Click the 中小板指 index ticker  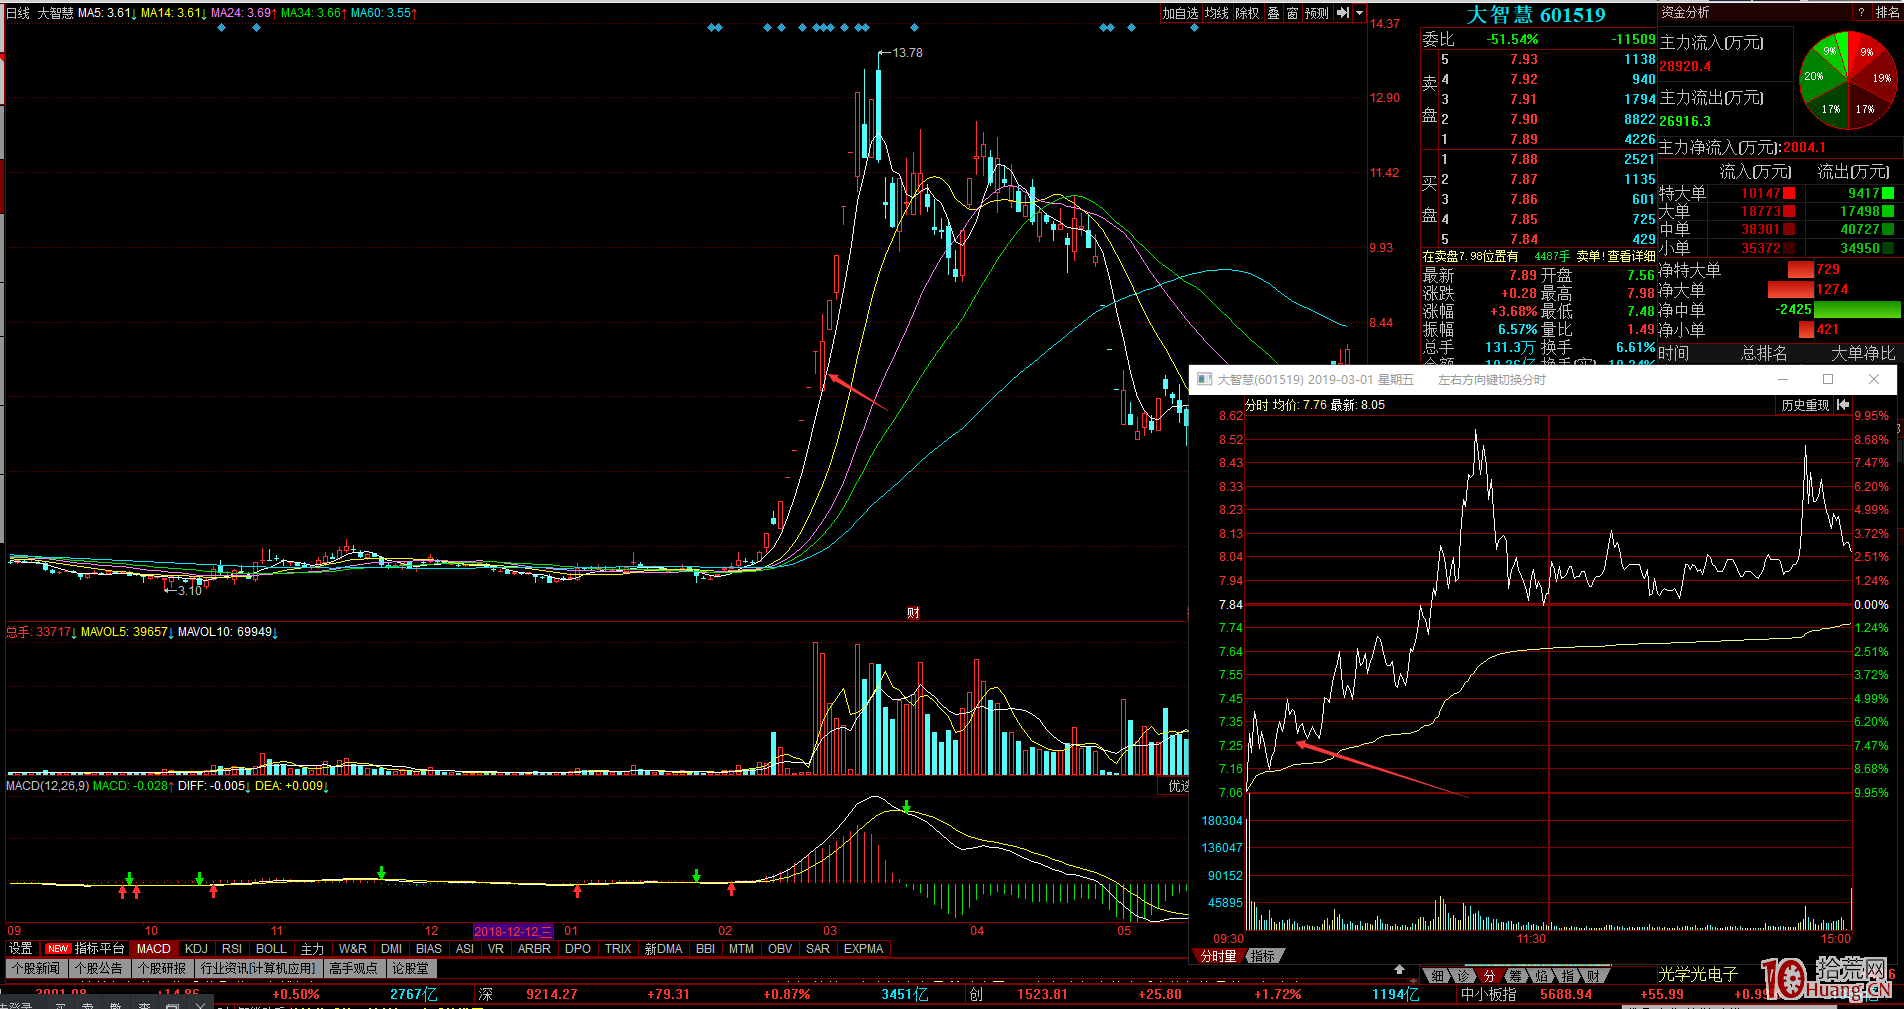(x=1488, y=994)
